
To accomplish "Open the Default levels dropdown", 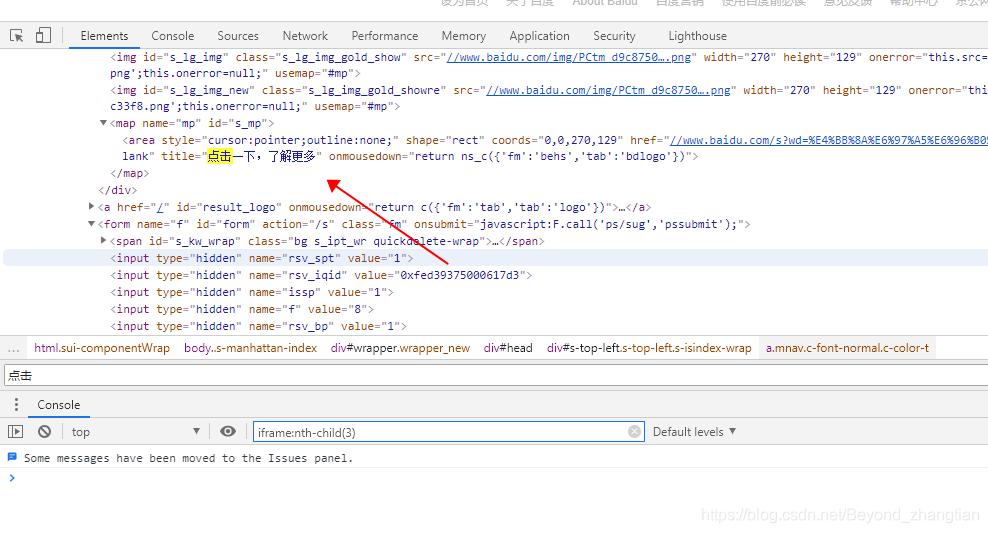I will point(694,432).
